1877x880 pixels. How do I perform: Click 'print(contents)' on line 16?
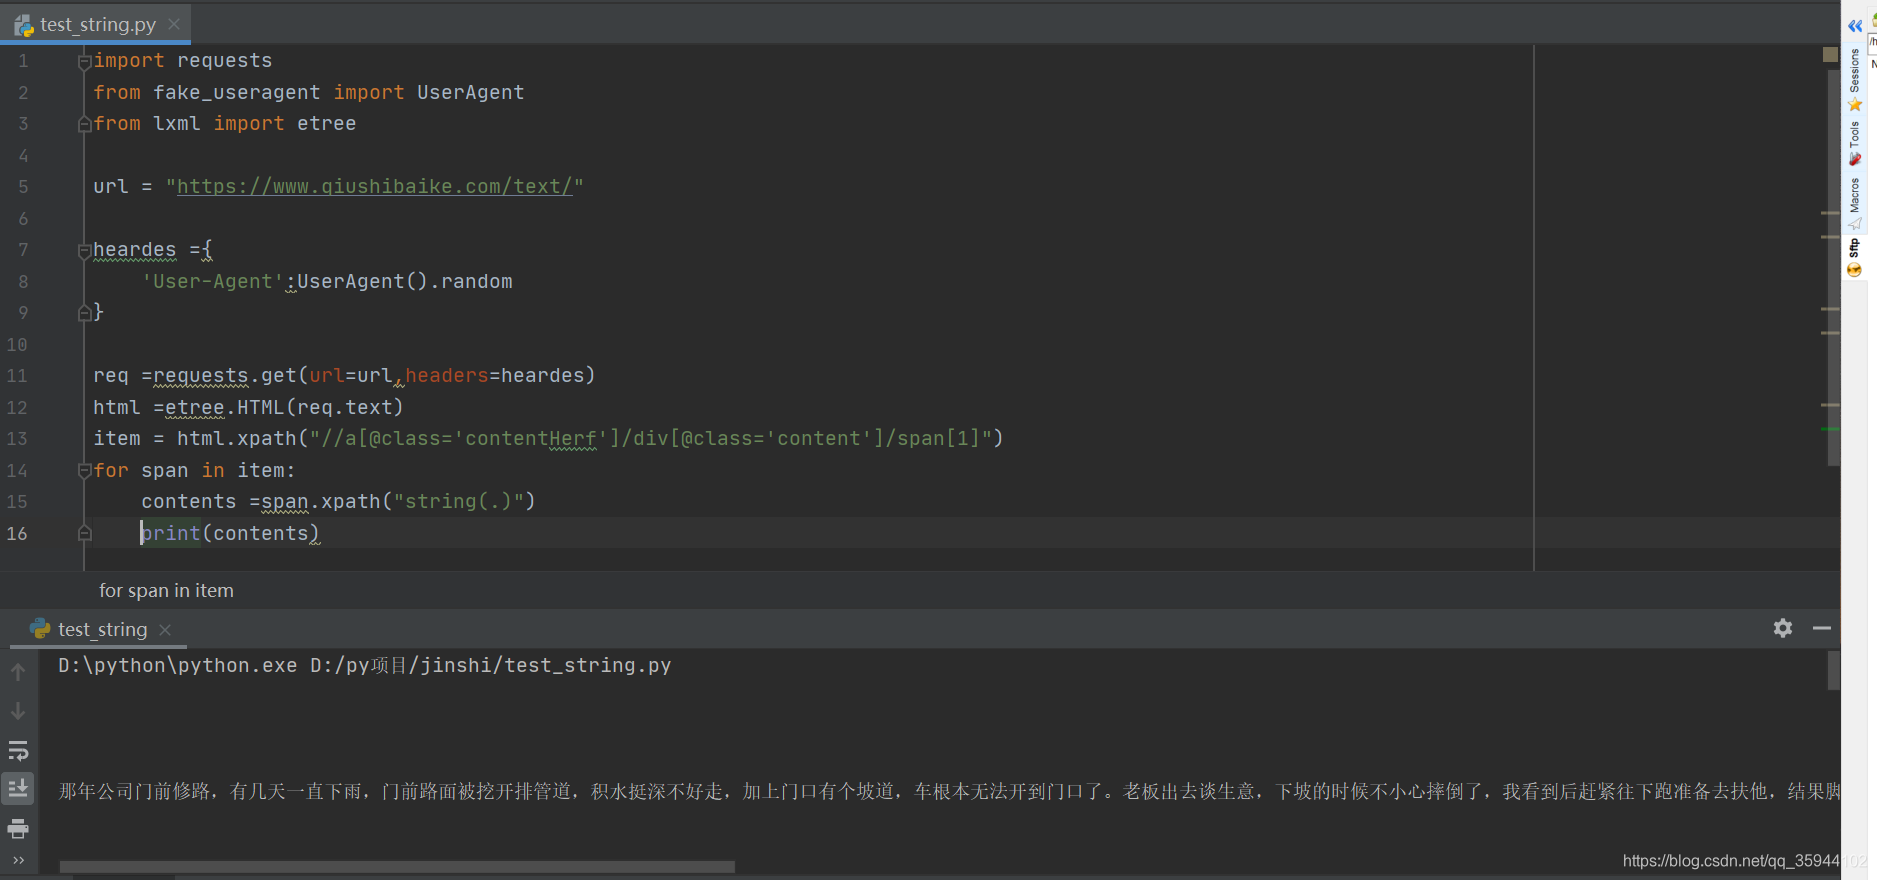point(230,533)
